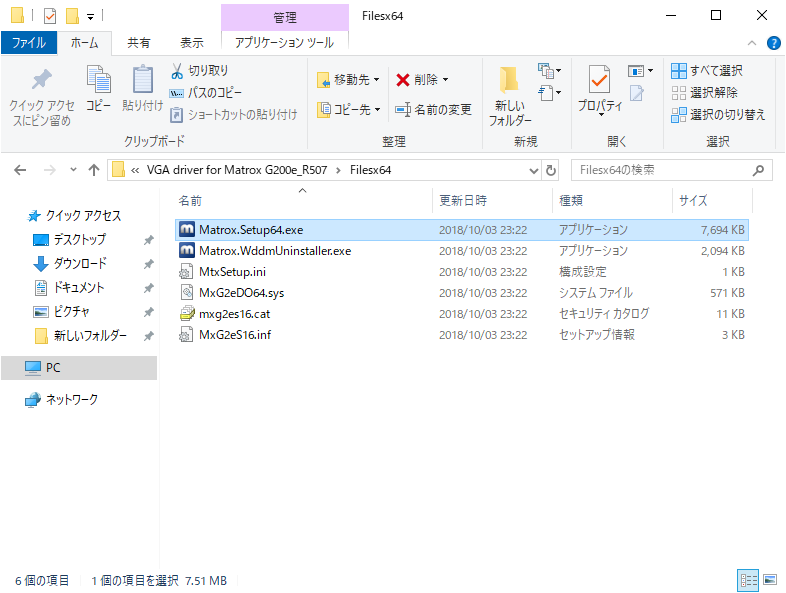This screenshot has width=786, height=593.
Task: Select Matrox.Setup64.exe file
Action: (x=462, y=230)
